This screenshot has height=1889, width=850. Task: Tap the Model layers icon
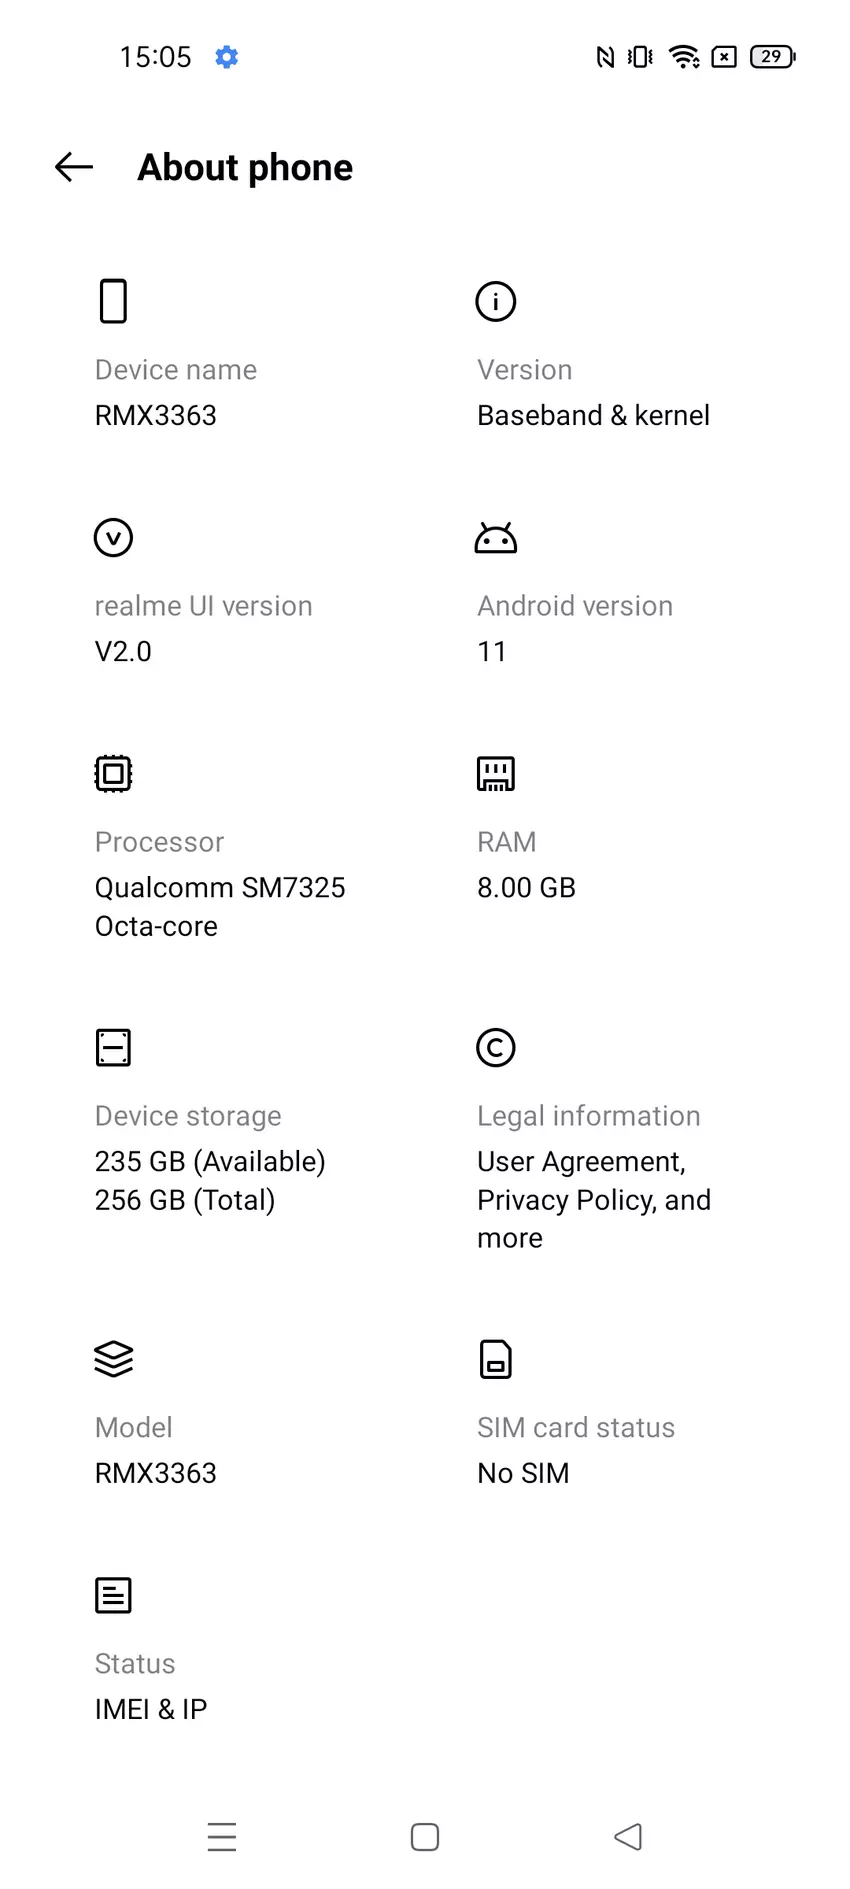pos(113,1359)
